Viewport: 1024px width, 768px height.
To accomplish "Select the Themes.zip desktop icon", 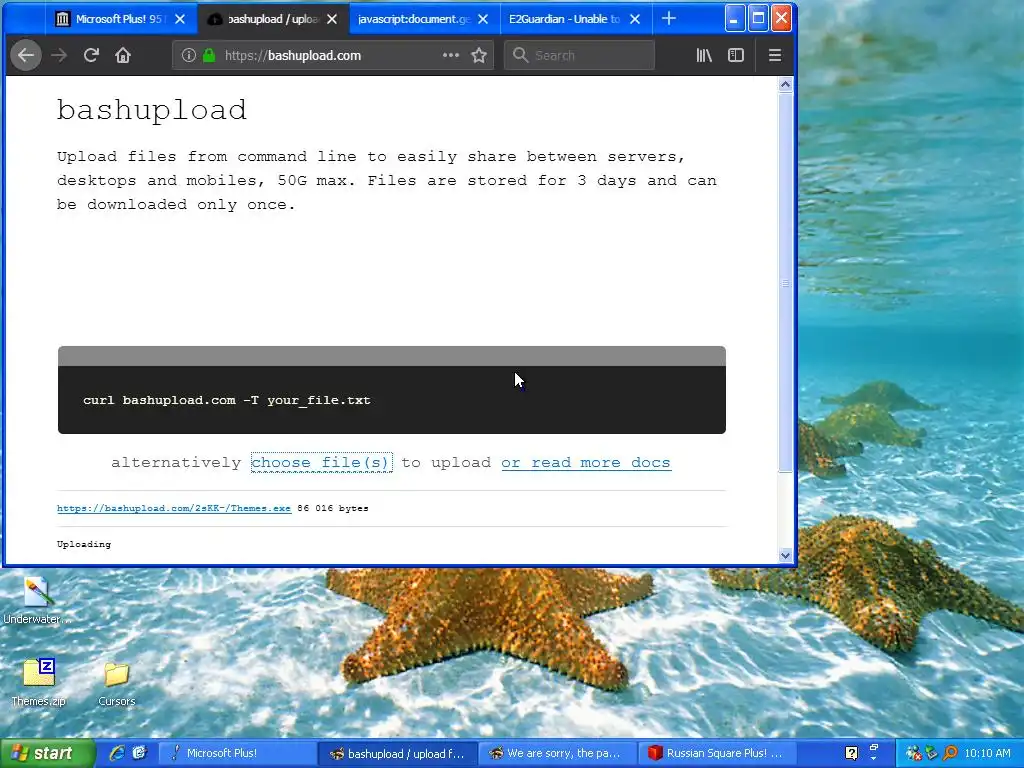I will tap(39, 682).
